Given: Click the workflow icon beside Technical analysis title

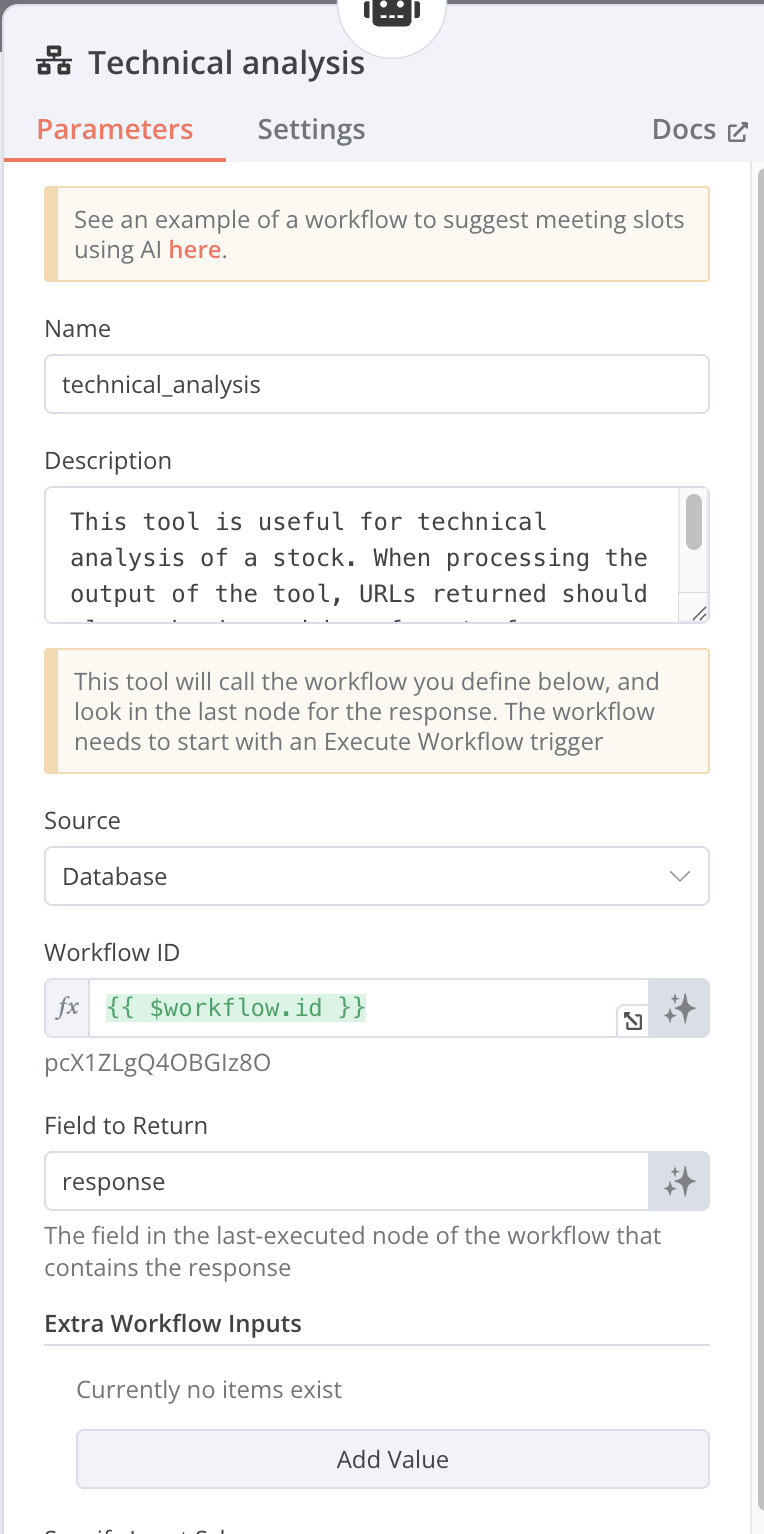Looking at the screenshot, I should (x=54, y=63).
